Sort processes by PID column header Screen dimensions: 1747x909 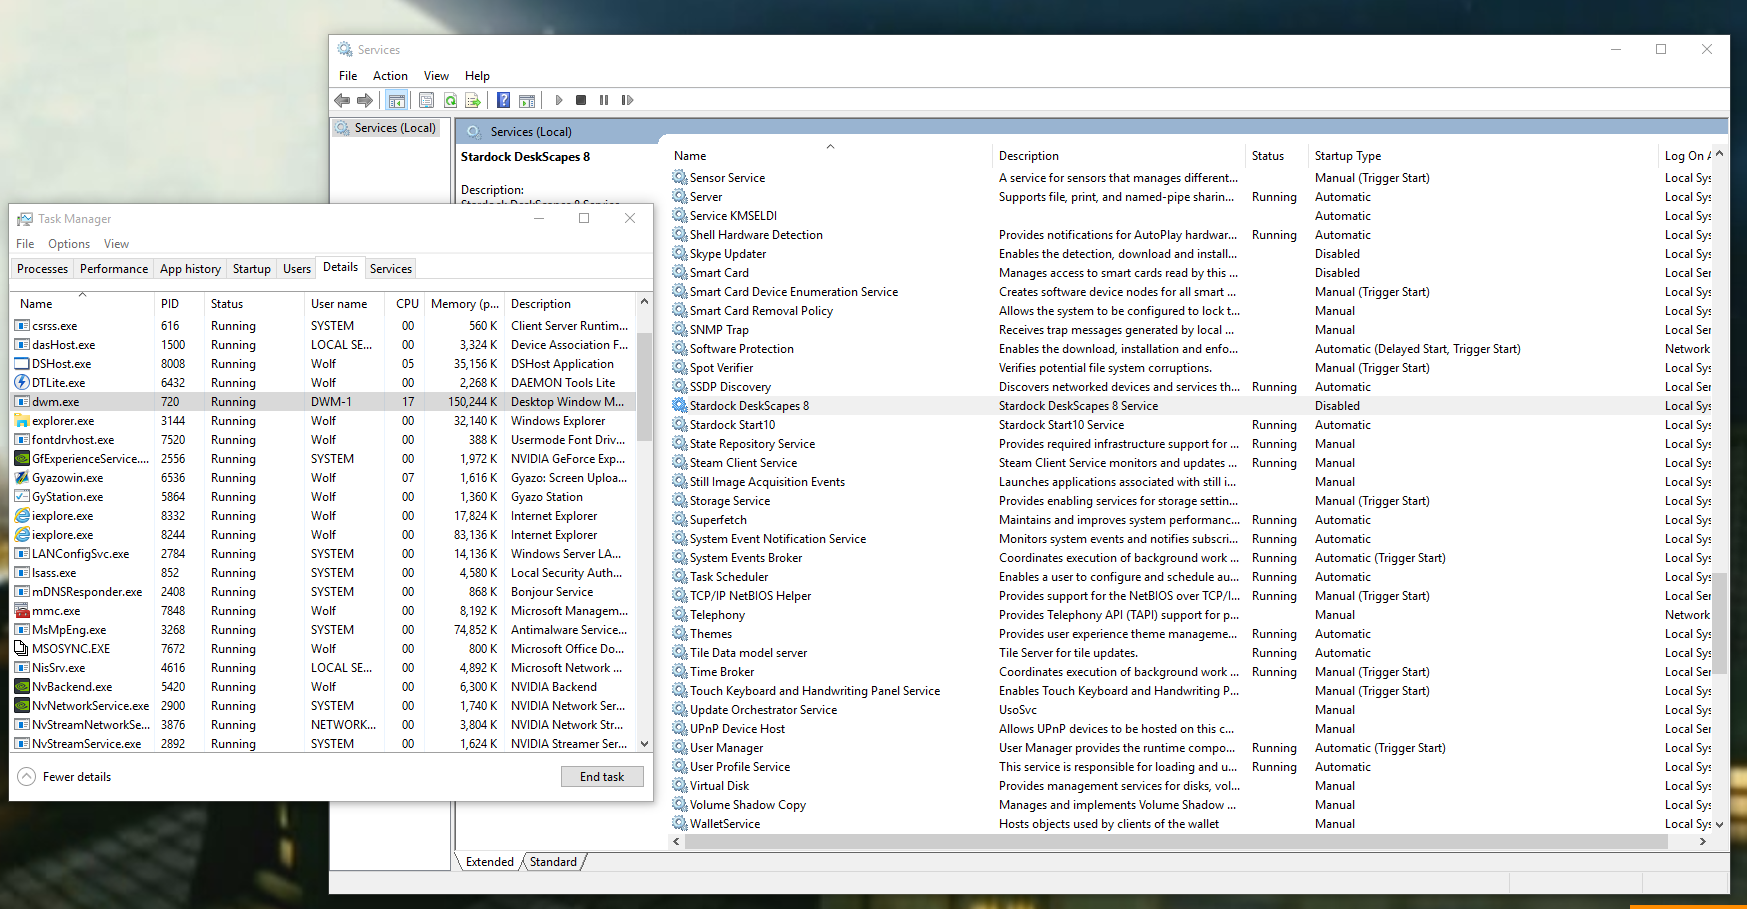[x=180, y=304]
